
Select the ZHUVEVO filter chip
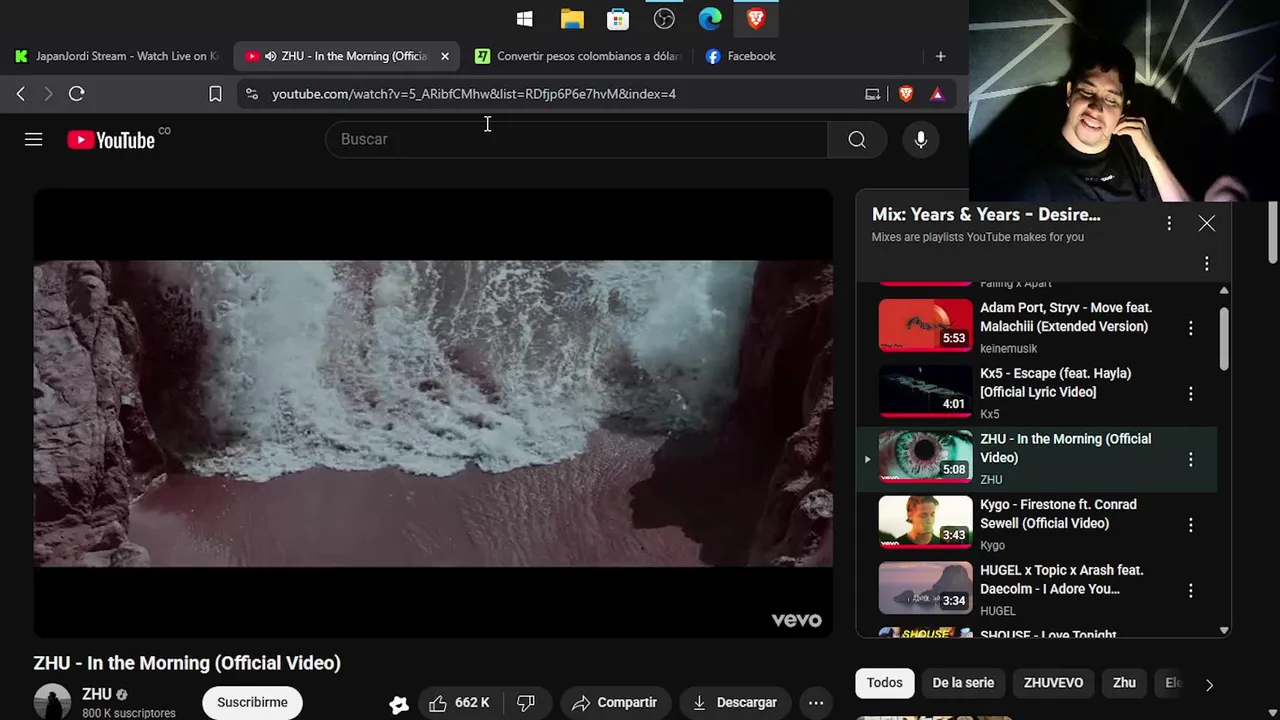click(x=1053, y=683)
